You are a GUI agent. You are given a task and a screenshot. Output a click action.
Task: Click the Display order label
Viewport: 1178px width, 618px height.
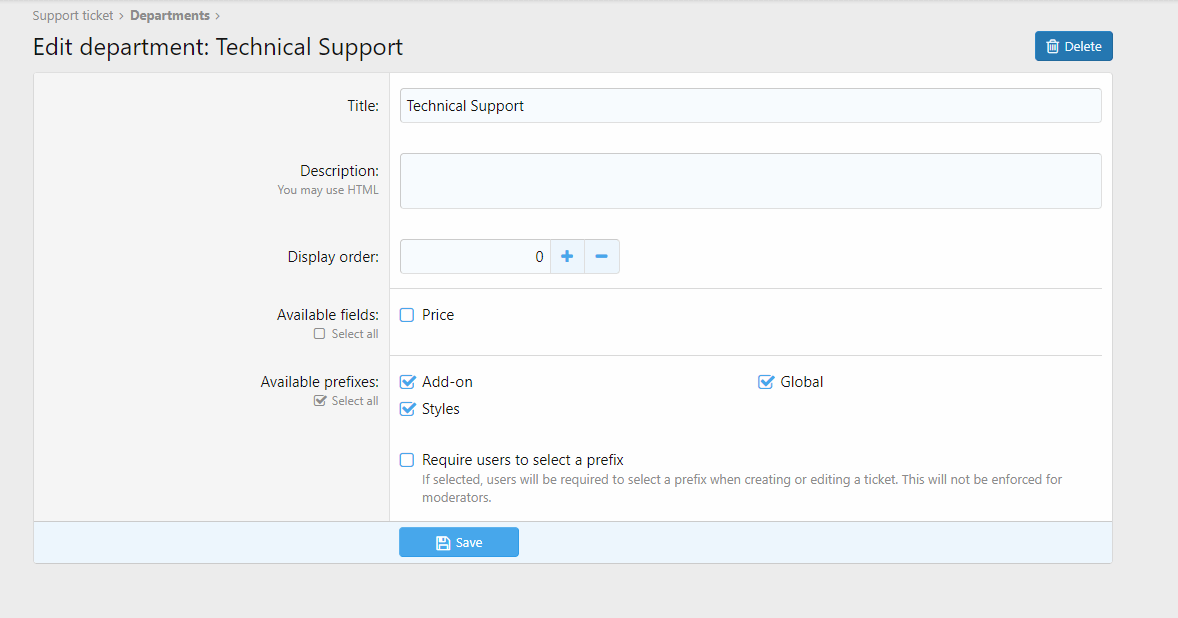click(x=333, y=257)
